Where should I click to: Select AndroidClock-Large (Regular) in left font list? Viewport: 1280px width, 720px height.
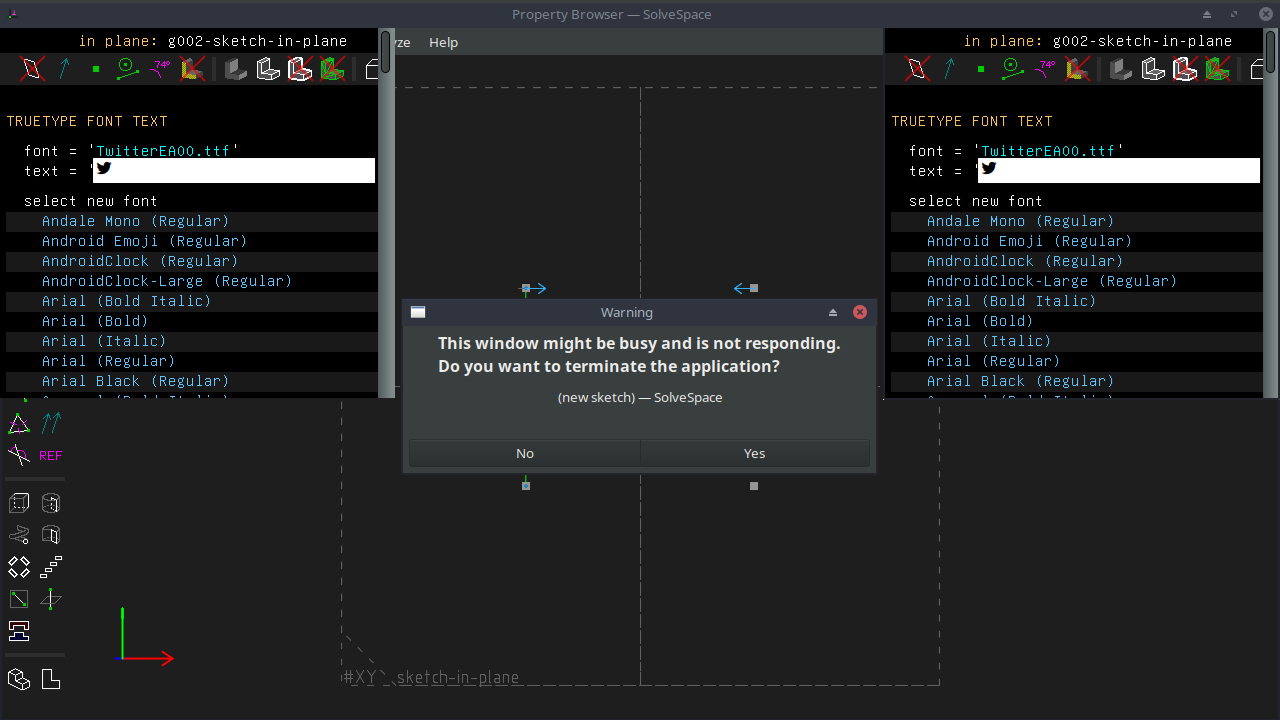pyautogui.click(x=167, y=281)
